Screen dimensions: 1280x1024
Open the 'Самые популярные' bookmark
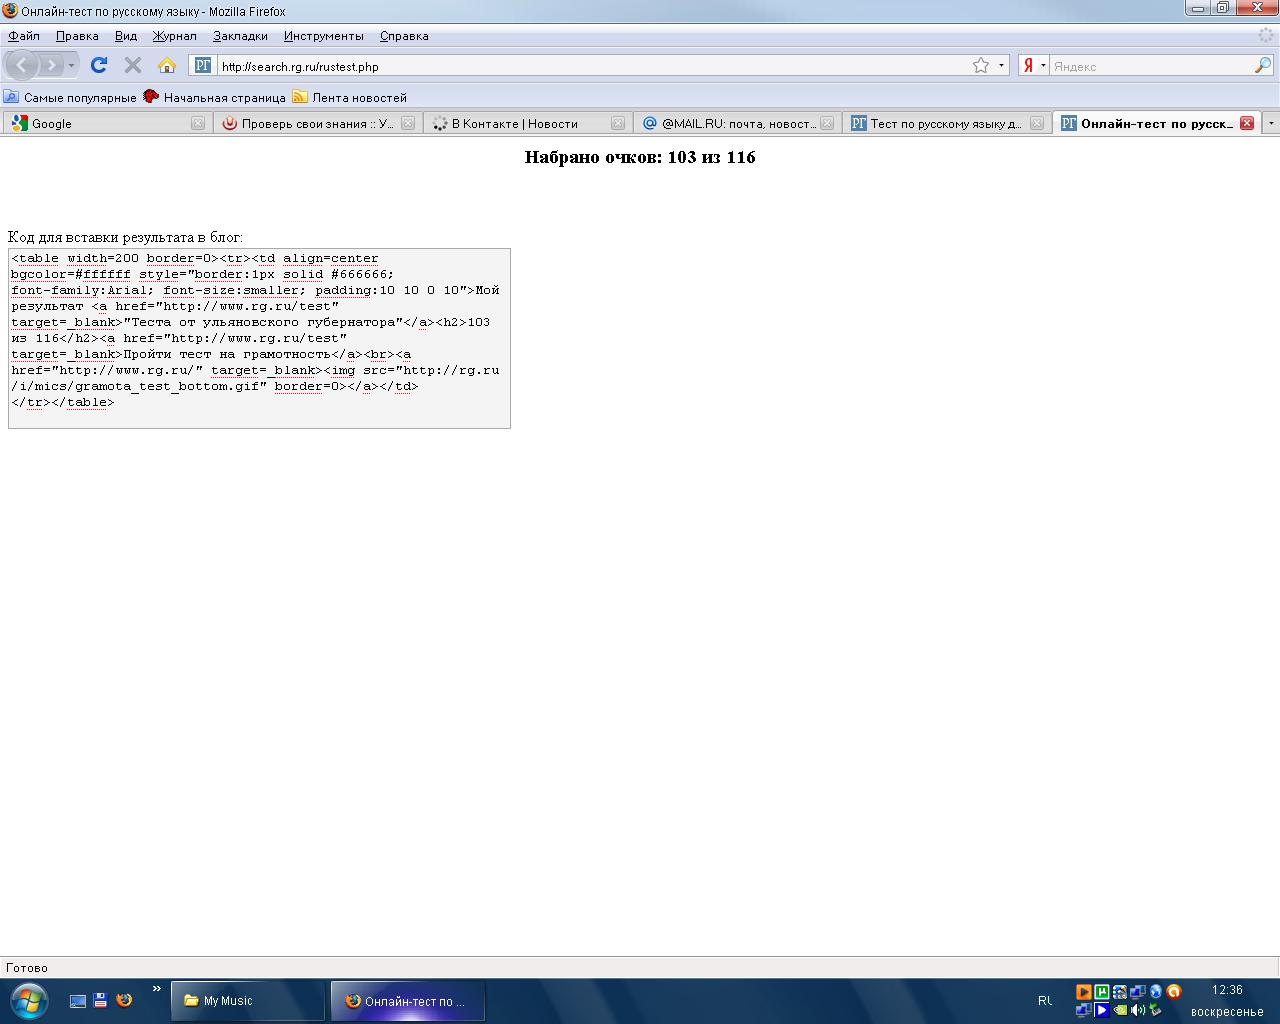(70, 97)
